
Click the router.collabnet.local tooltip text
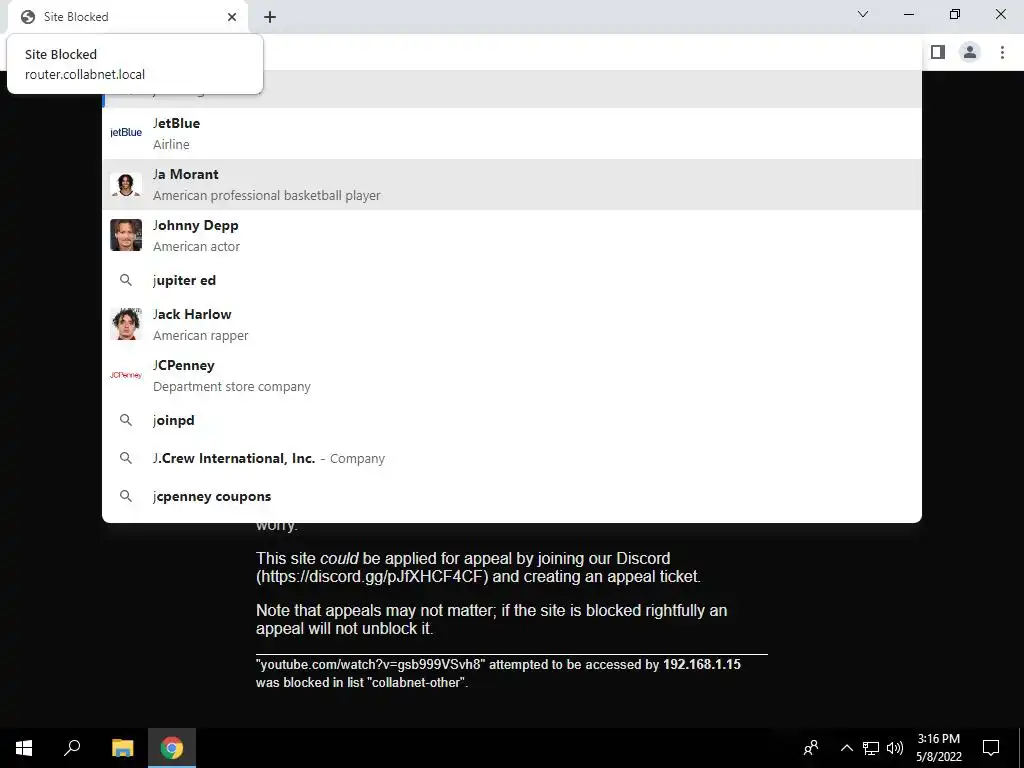[85, 74]
